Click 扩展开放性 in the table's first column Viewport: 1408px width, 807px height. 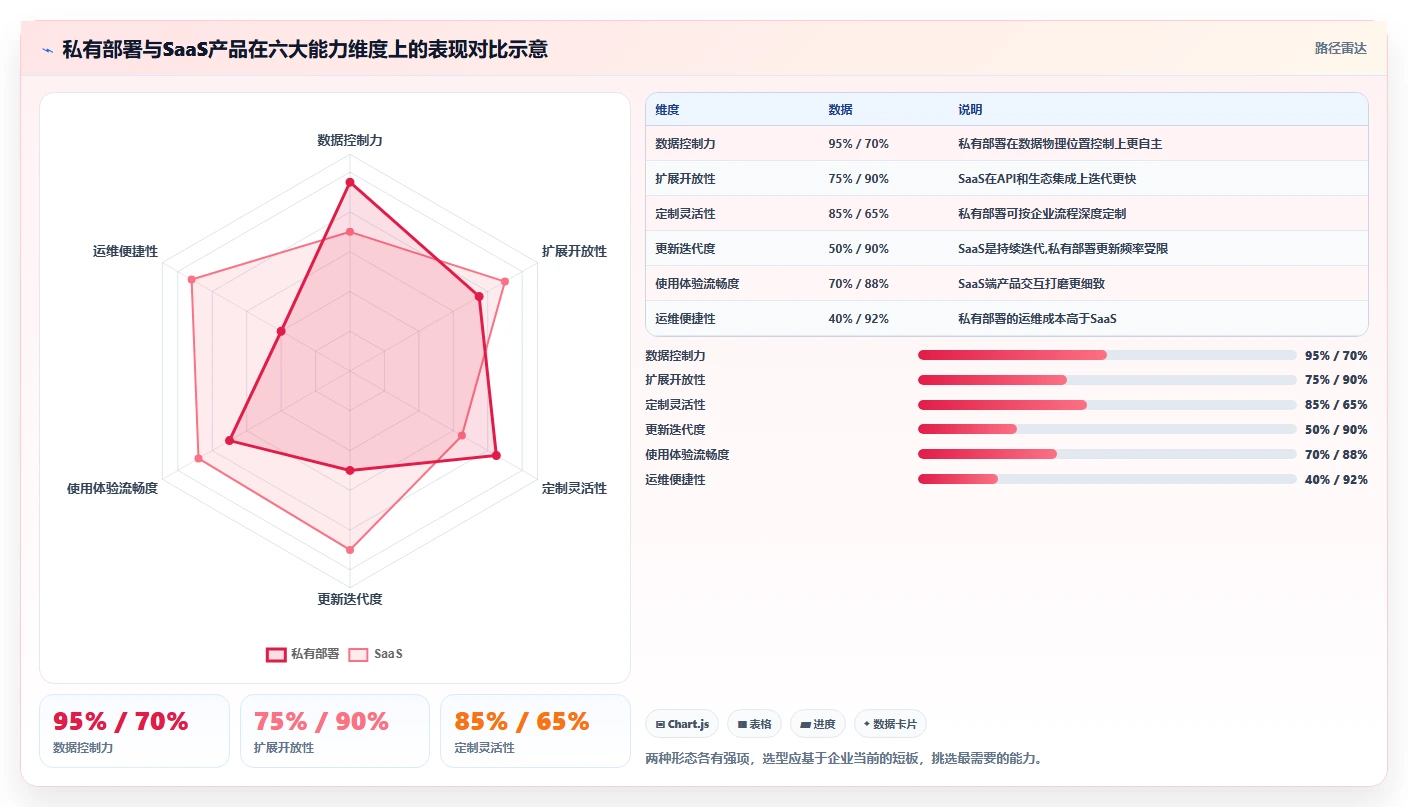(x=685, y=179)
